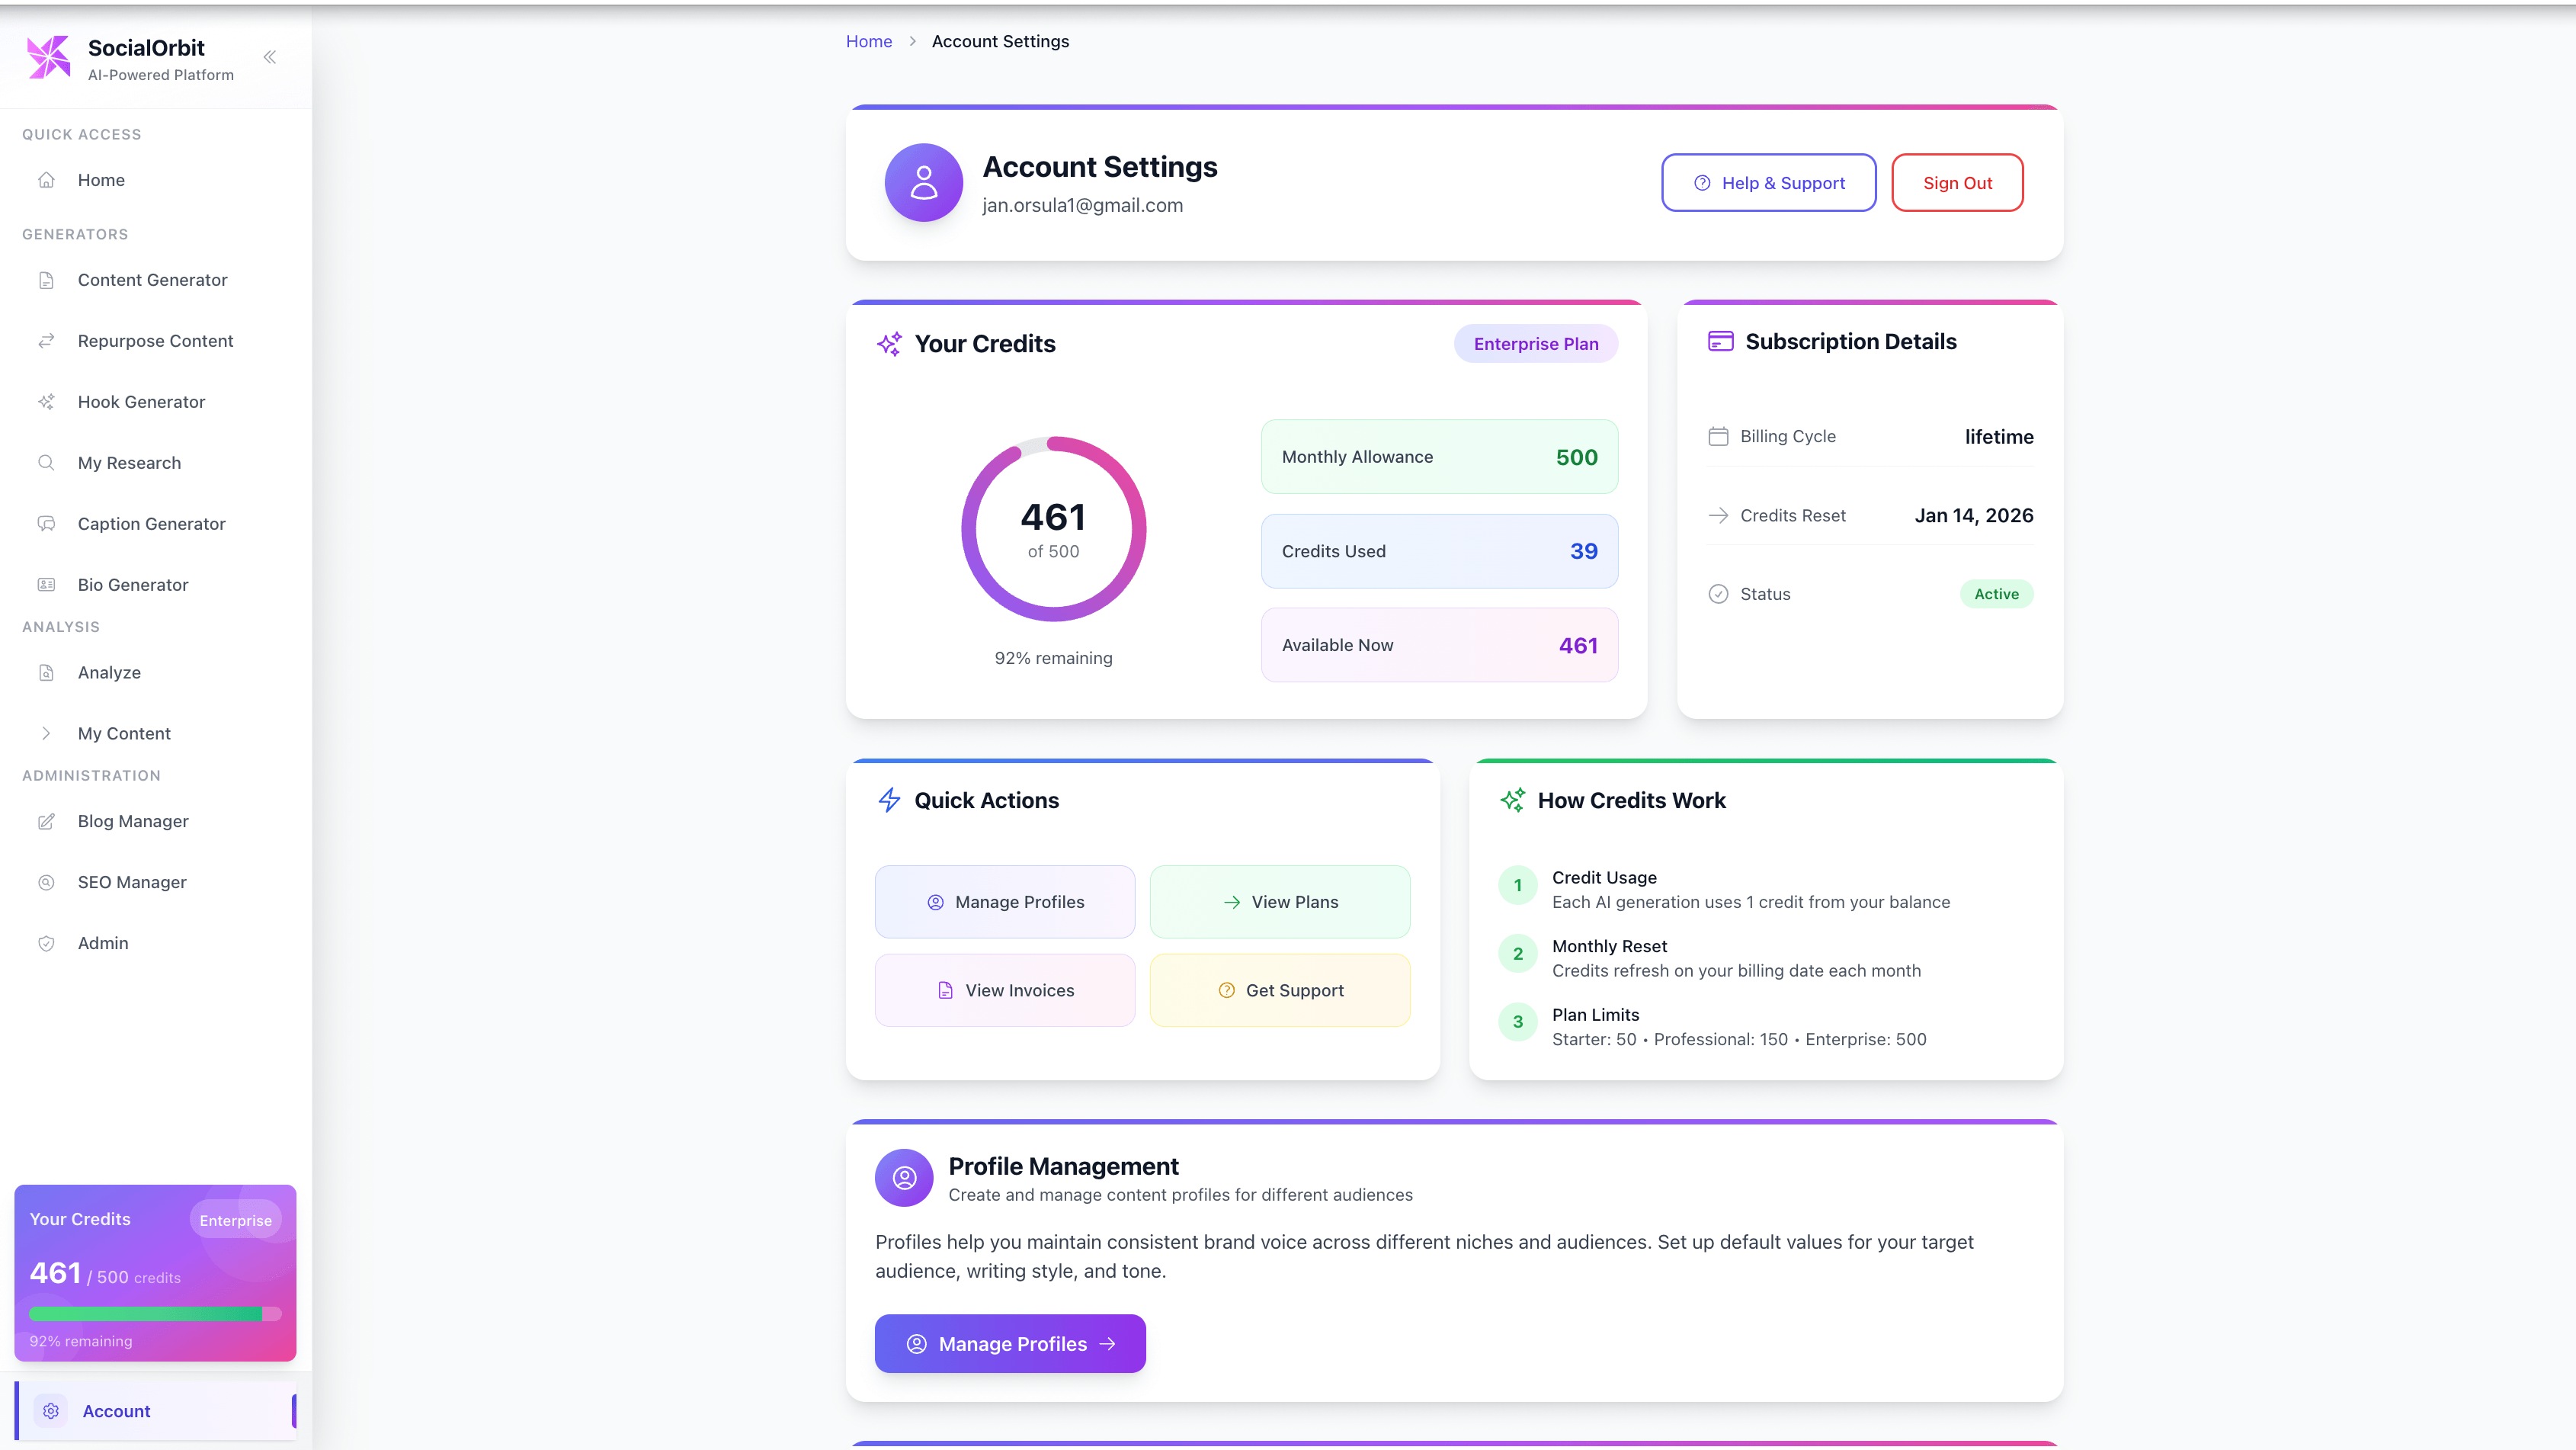Click the Sign Out button
Viewport: 2576px width, 1450px height.
(x=1956, y=182)
